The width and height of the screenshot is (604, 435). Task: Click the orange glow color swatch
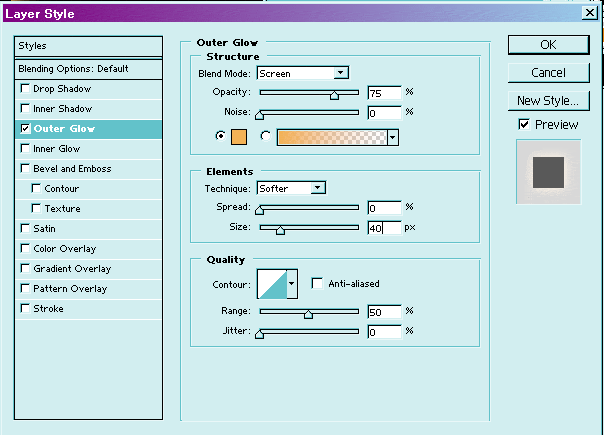point(240,137)
